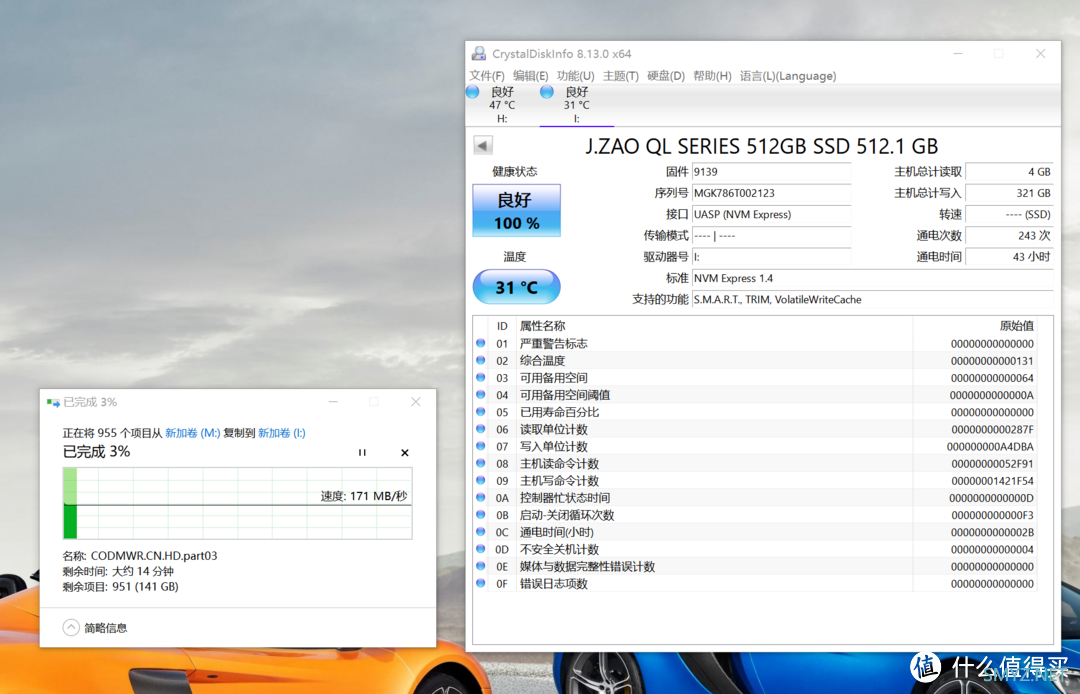Viewport: 1080px width, 694px height.
Task: Cancel the file copy with the X button
Action: (x=405, y=452)
